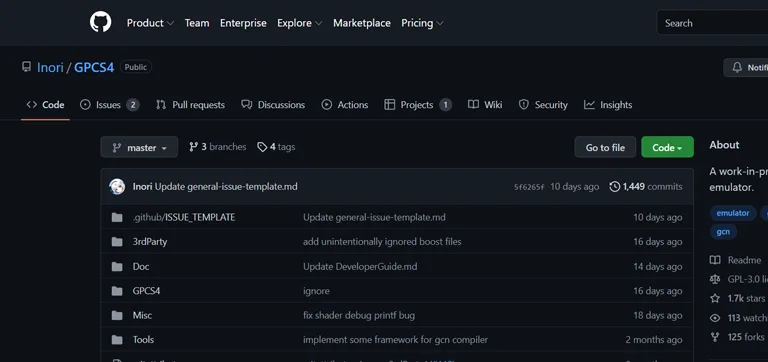The width and height of the screenshot is (768, 362).
Task: Switch to the Pull requests tab
Action: click(x=190, y=105)
